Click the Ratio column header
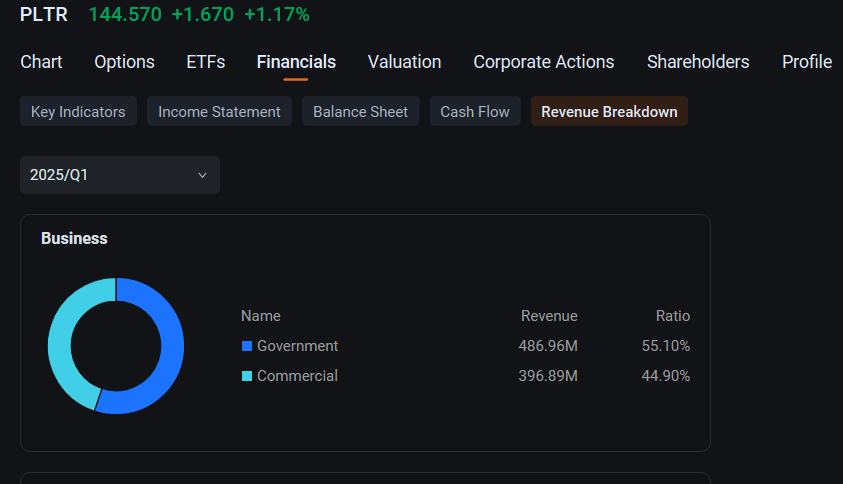The width and height of the screenshot is (843, 484). pyautogui.click(x=673, y=316)
